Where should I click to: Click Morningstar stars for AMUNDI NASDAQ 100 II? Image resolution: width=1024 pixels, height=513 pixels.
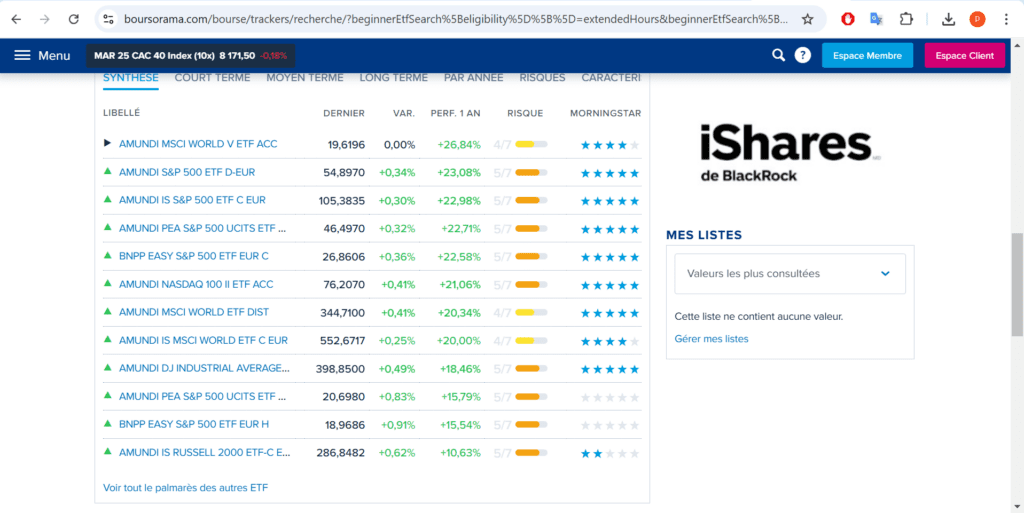click(610, 285)
